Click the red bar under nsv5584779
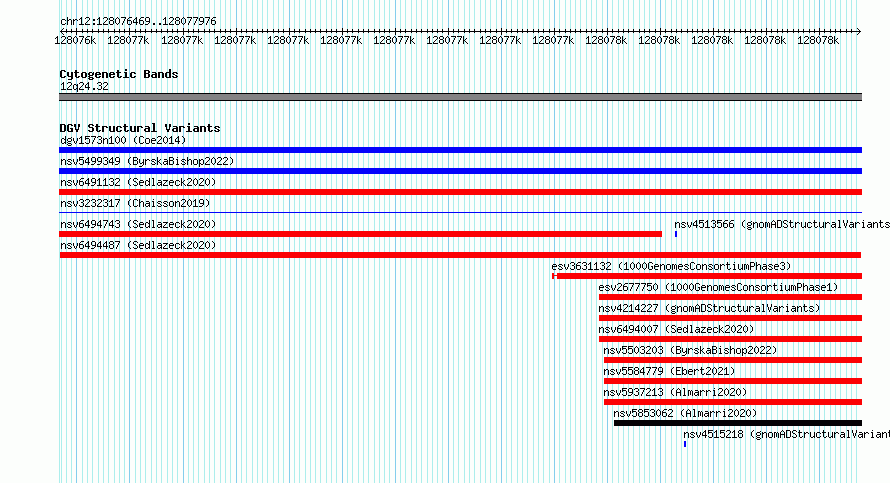This screenshot has height=483, width=890. click(x=733, y=381)
